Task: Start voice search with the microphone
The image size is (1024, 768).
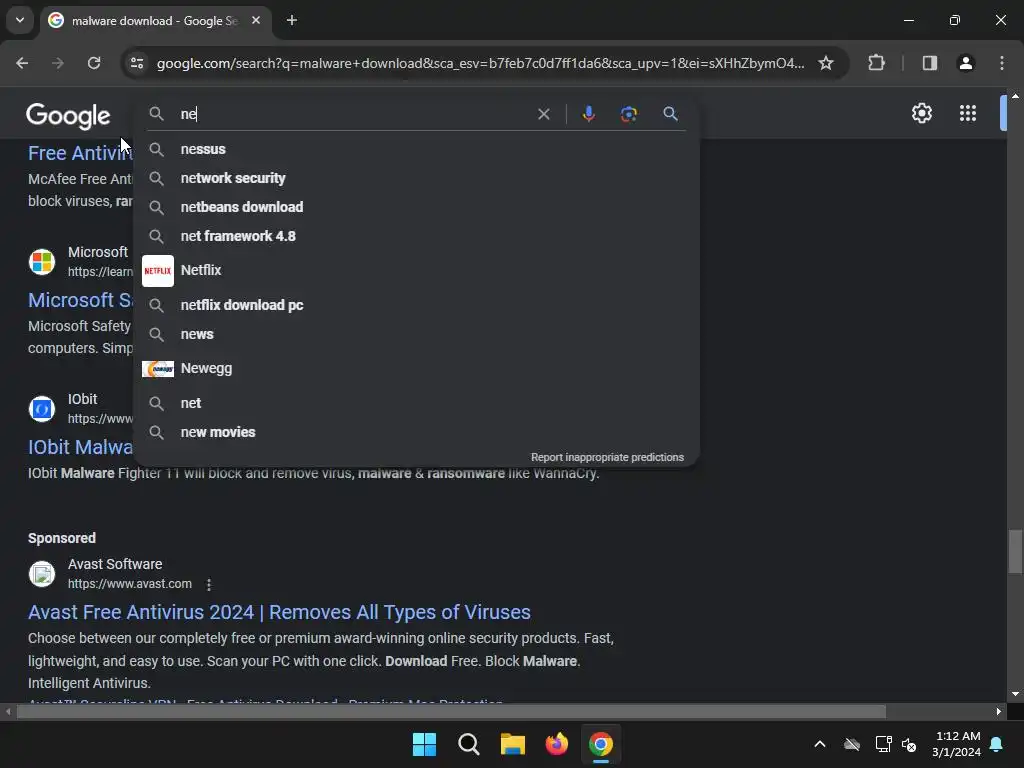Action: tap(588, 114)
